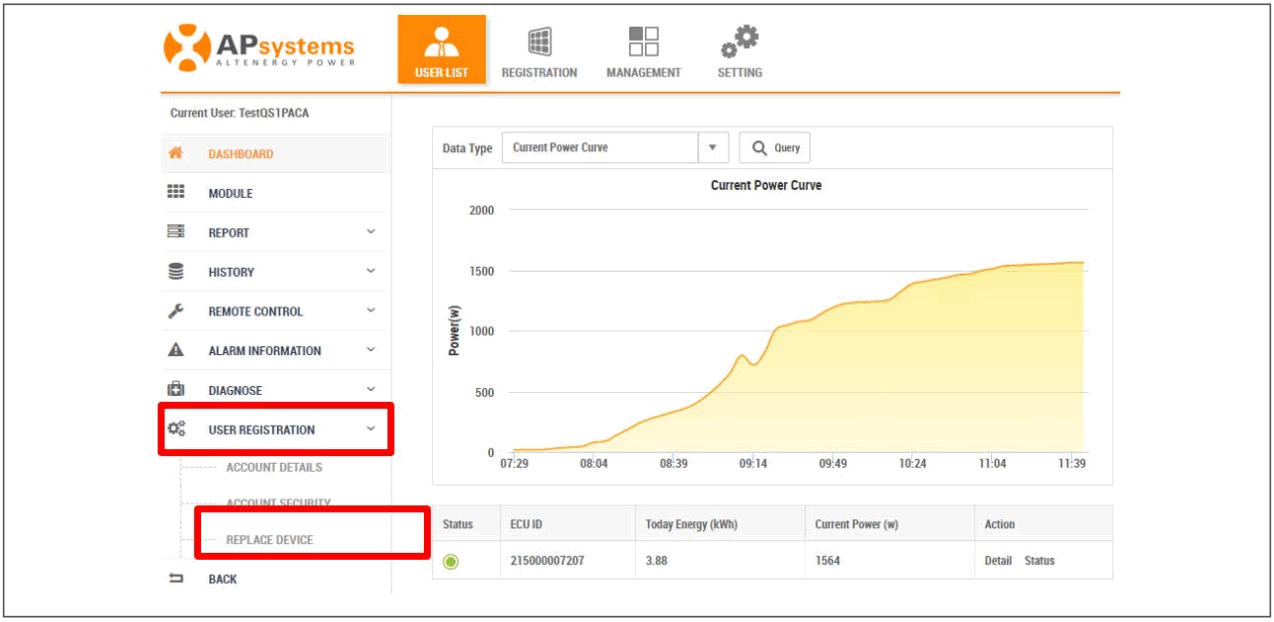Select the History menu label
This screenshot has width=1274, height=622.
click(x=231, y=272)
